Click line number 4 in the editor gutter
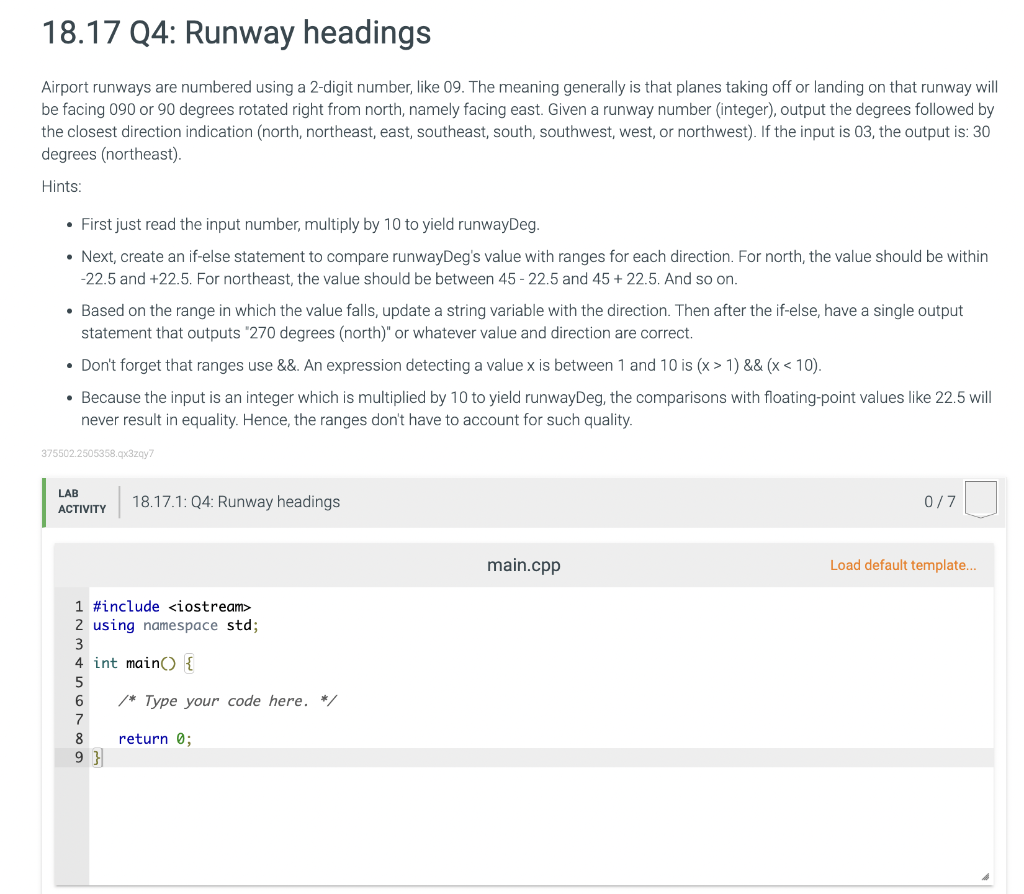 pyautogui.click(x=79, y=662)
